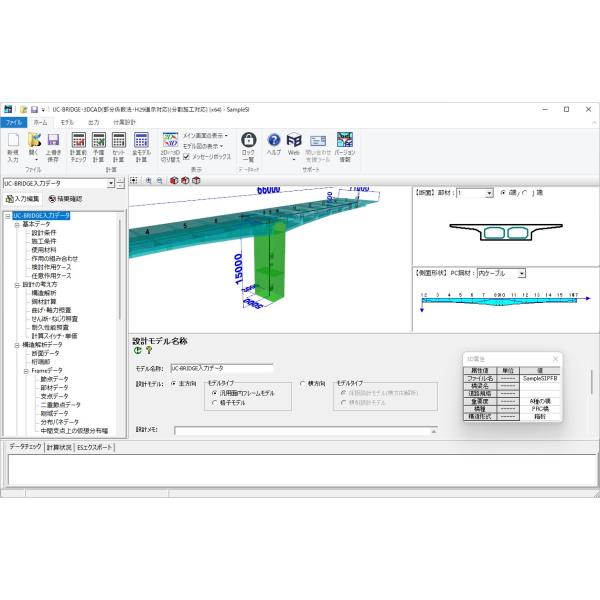Click the 上書き保存 save icon
The width and height of the screenshot is (600, 600).
click(53, 146)
